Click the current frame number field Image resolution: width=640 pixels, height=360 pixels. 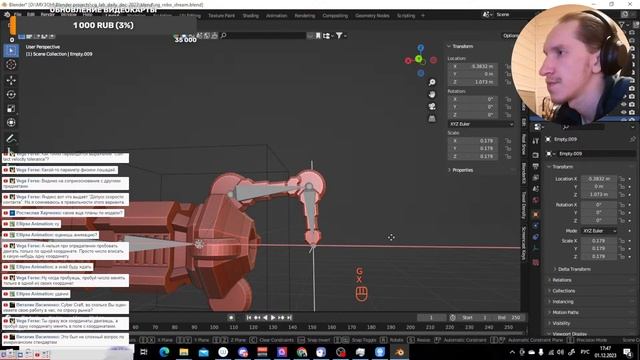tap(431, 318)
